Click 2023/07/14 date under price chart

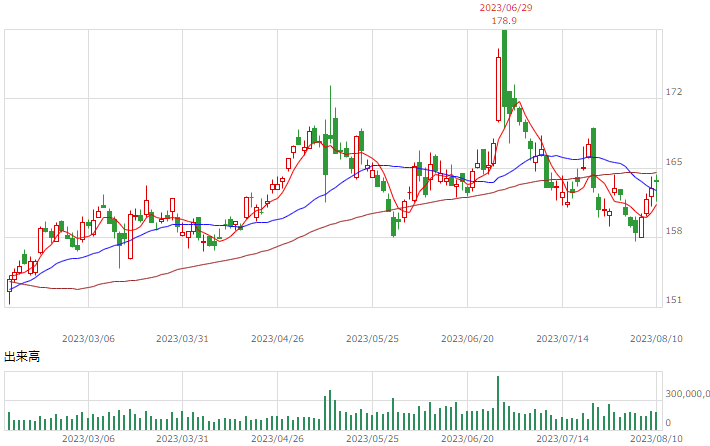coord(562,339)
